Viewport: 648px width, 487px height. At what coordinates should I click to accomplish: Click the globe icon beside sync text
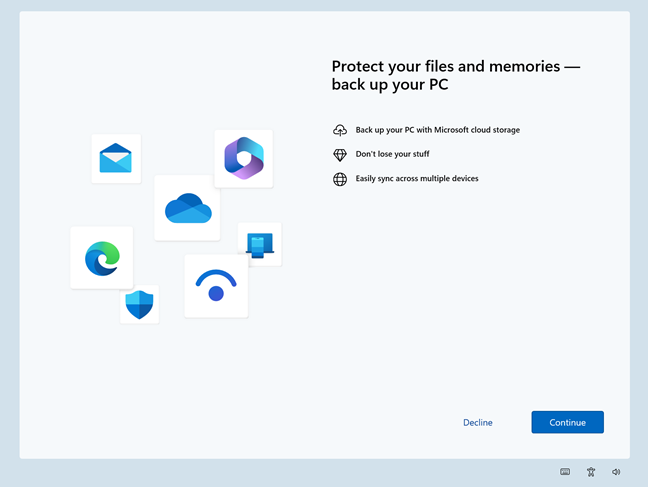click(x=340, y=179)
